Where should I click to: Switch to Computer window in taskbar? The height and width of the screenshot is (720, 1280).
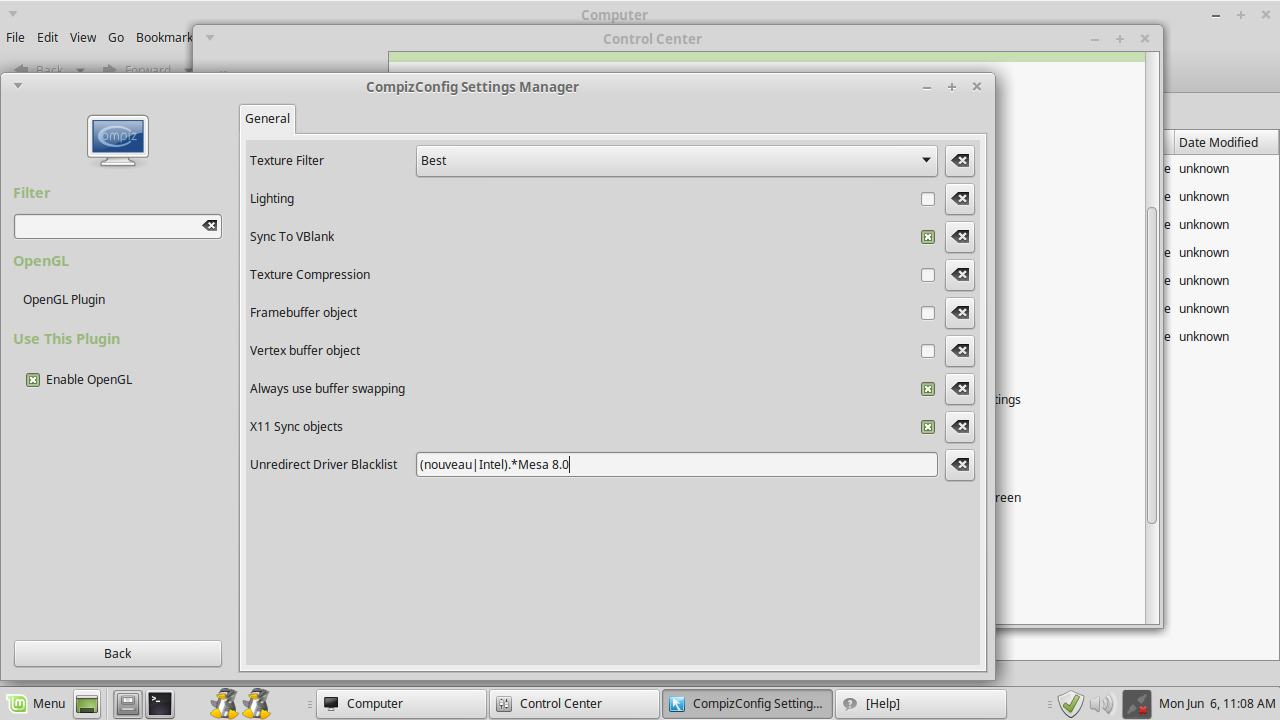[401, 704]
